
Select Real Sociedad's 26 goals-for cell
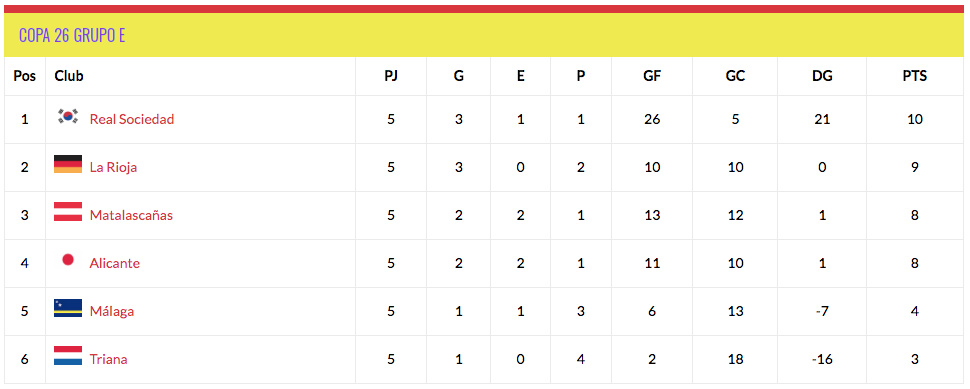pos(652,119)
